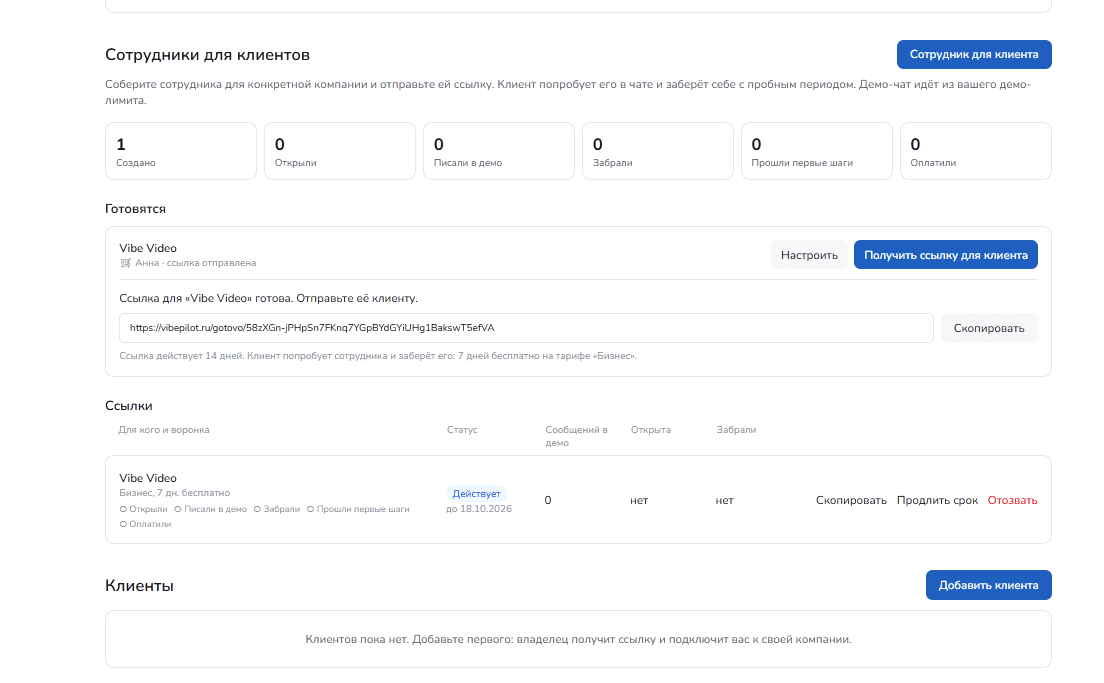Click "Скопировать" in the Ссылки table row
Screen dimensions: 1104x683
point(851,500)
